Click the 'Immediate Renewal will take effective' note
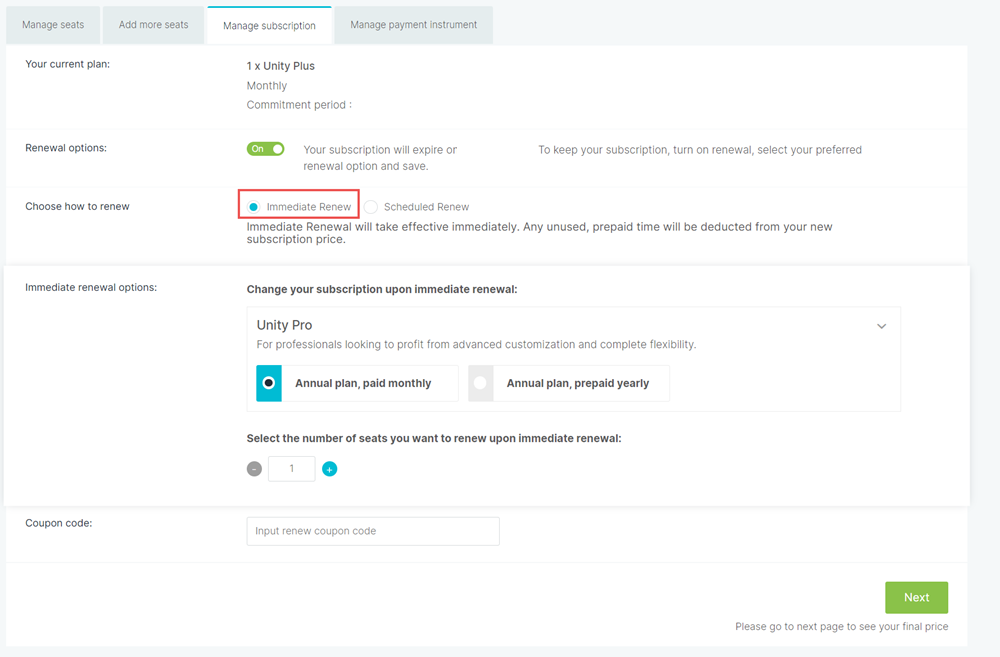Screen dimensions: 1000x657 540,233
